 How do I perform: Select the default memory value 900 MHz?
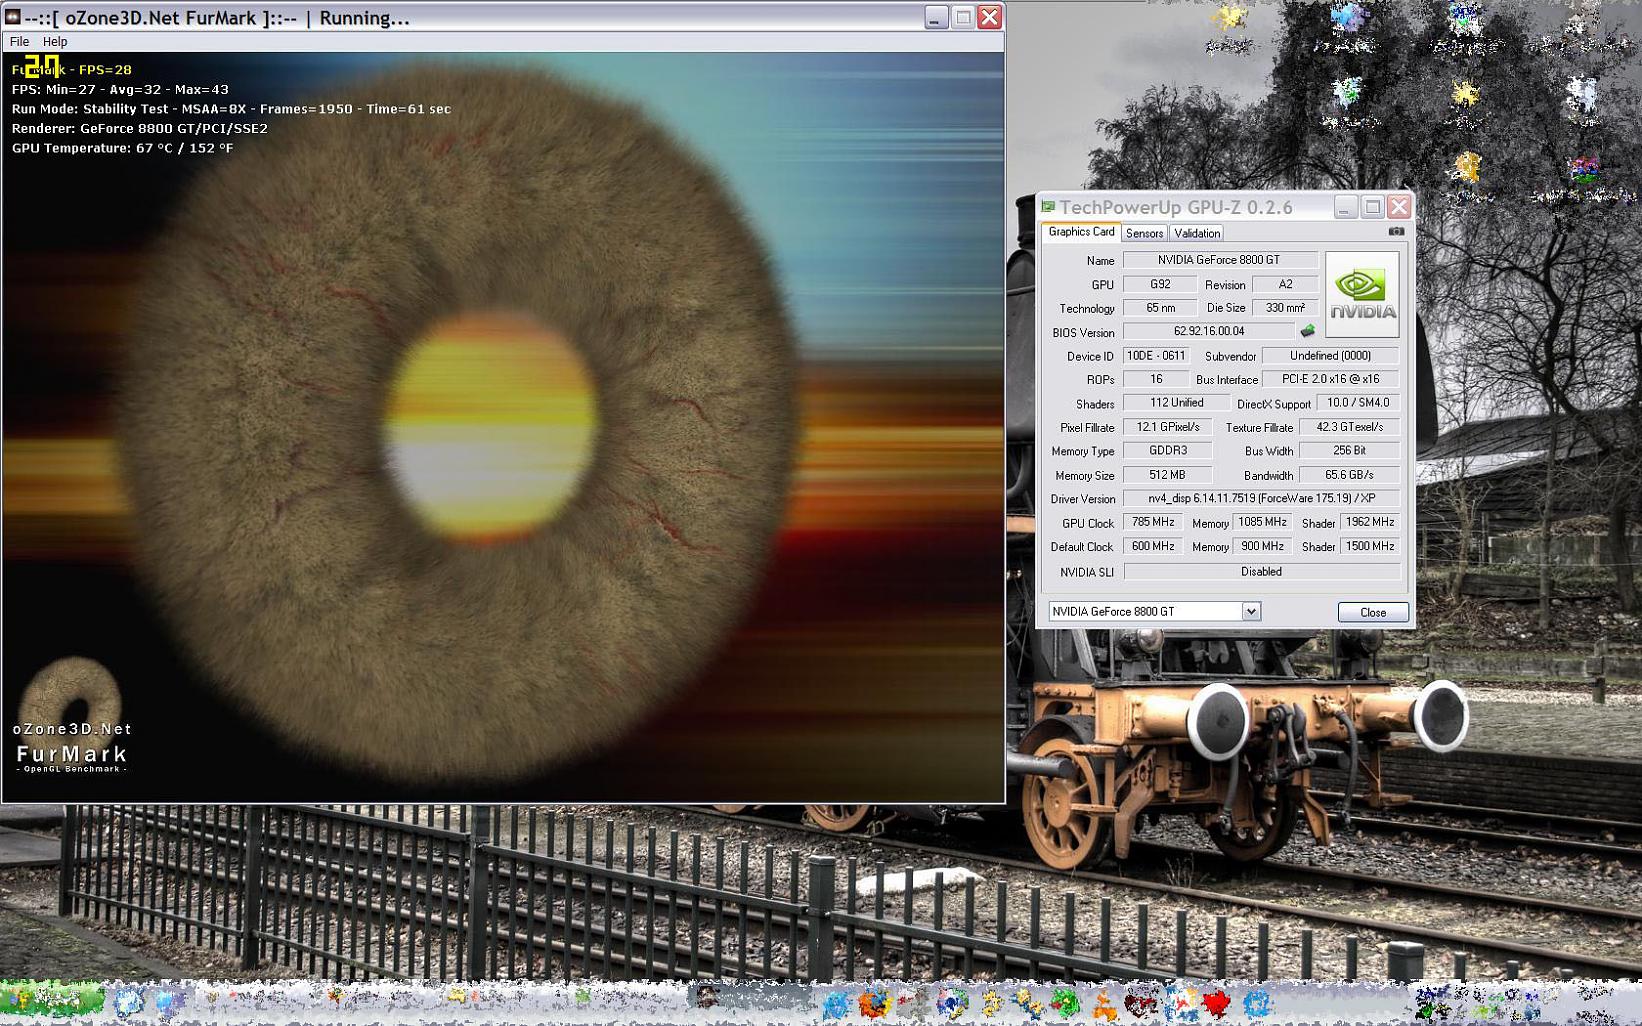coord(1262,546)
